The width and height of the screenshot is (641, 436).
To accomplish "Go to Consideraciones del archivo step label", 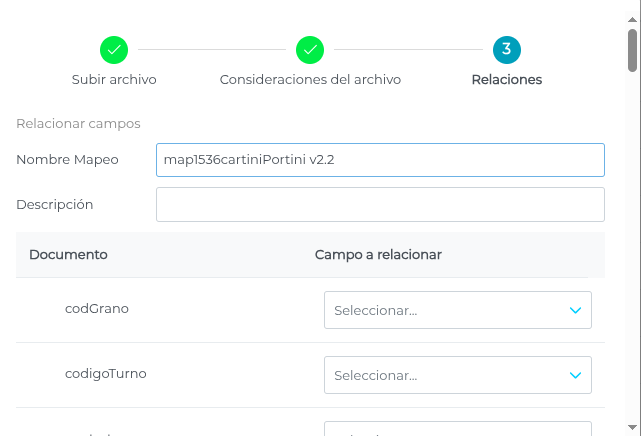I will coord(310,79).
